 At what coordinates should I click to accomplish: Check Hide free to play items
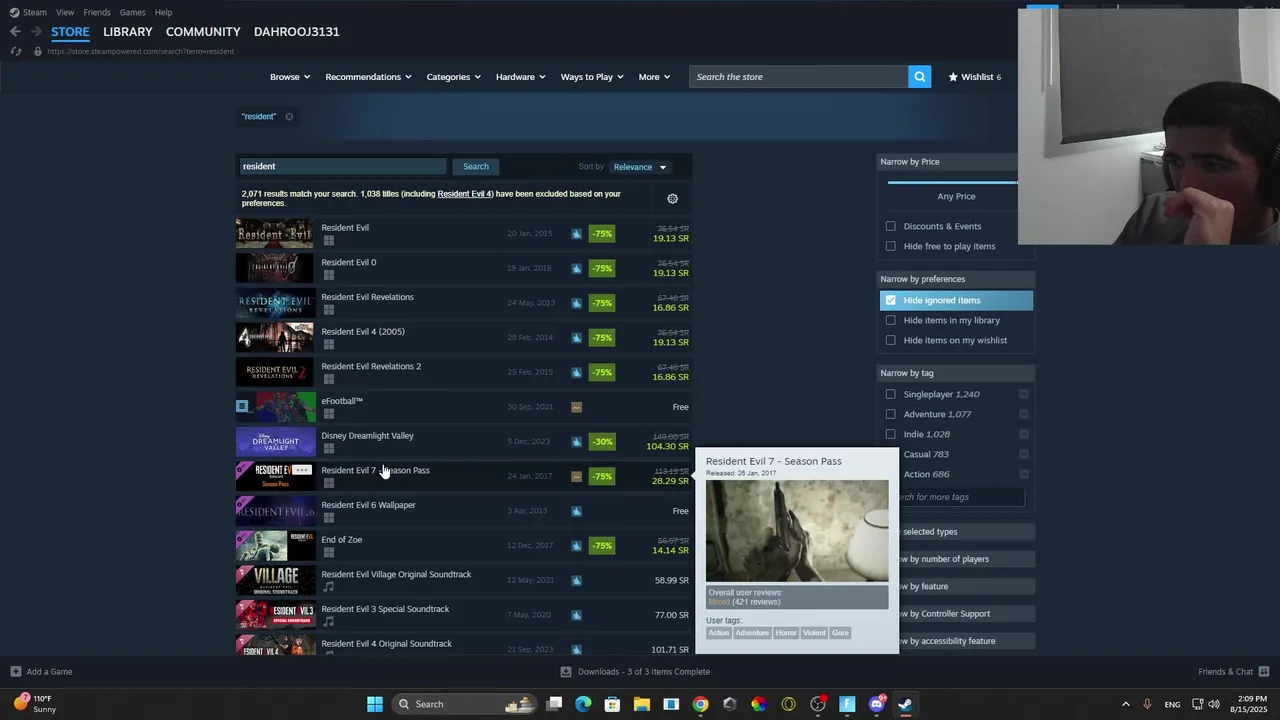[891, 246]
